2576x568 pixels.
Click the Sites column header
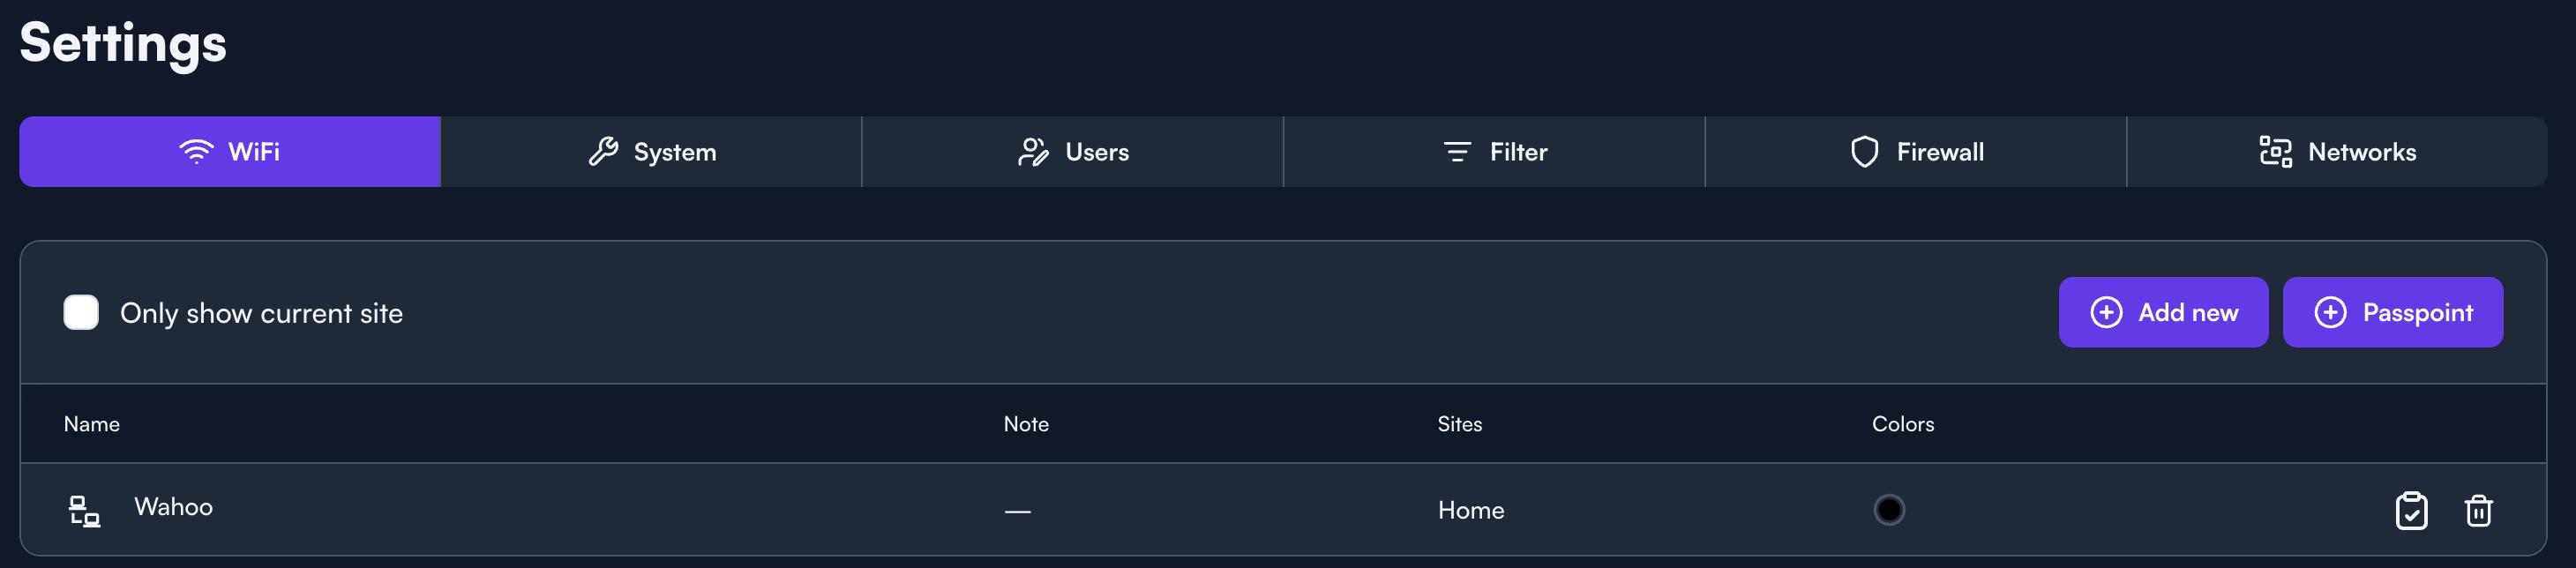[1459, 424]
